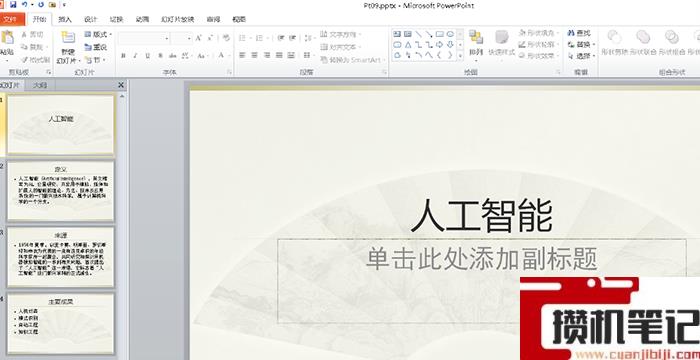Justify the paragraph text
Screen dimensions: 700x360
tap(279, 55)
